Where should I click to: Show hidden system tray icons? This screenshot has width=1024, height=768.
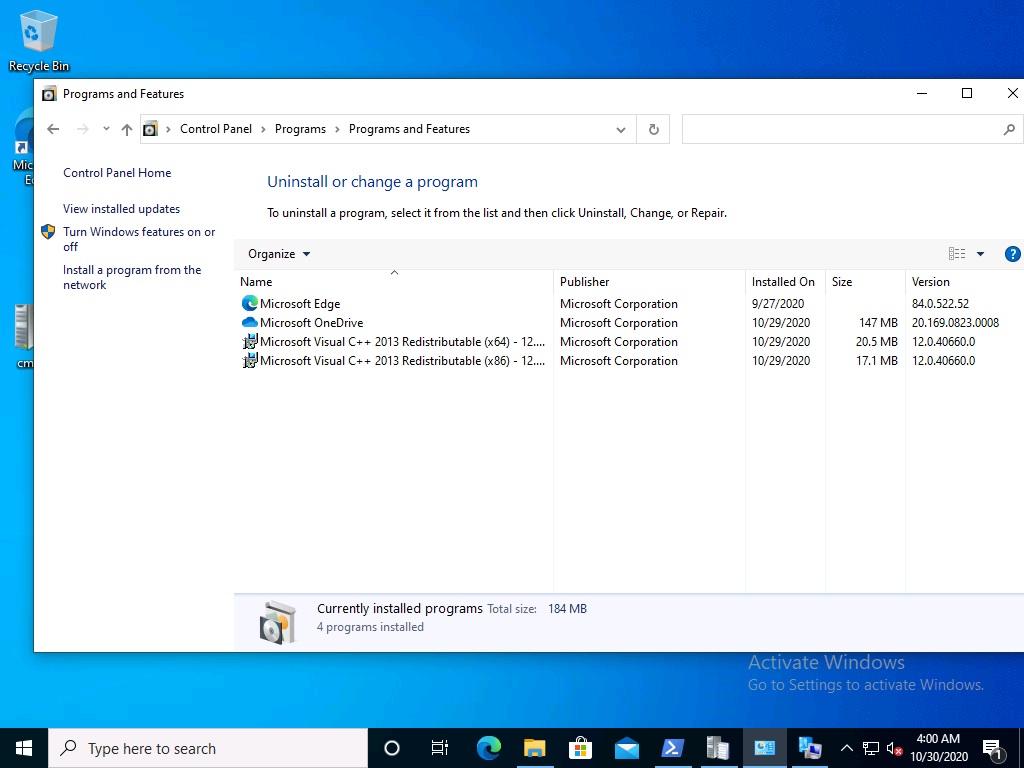coord(846,748)
